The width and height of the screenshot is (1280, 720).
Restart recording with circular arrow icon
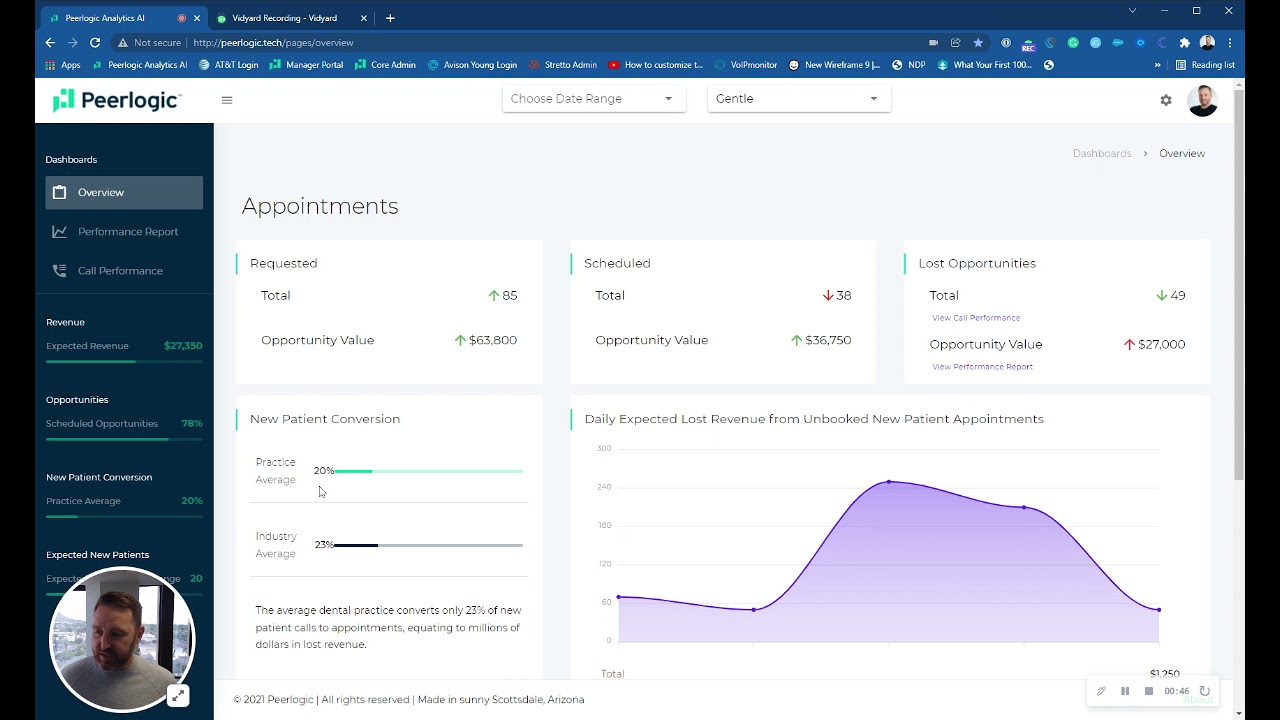1204,691
